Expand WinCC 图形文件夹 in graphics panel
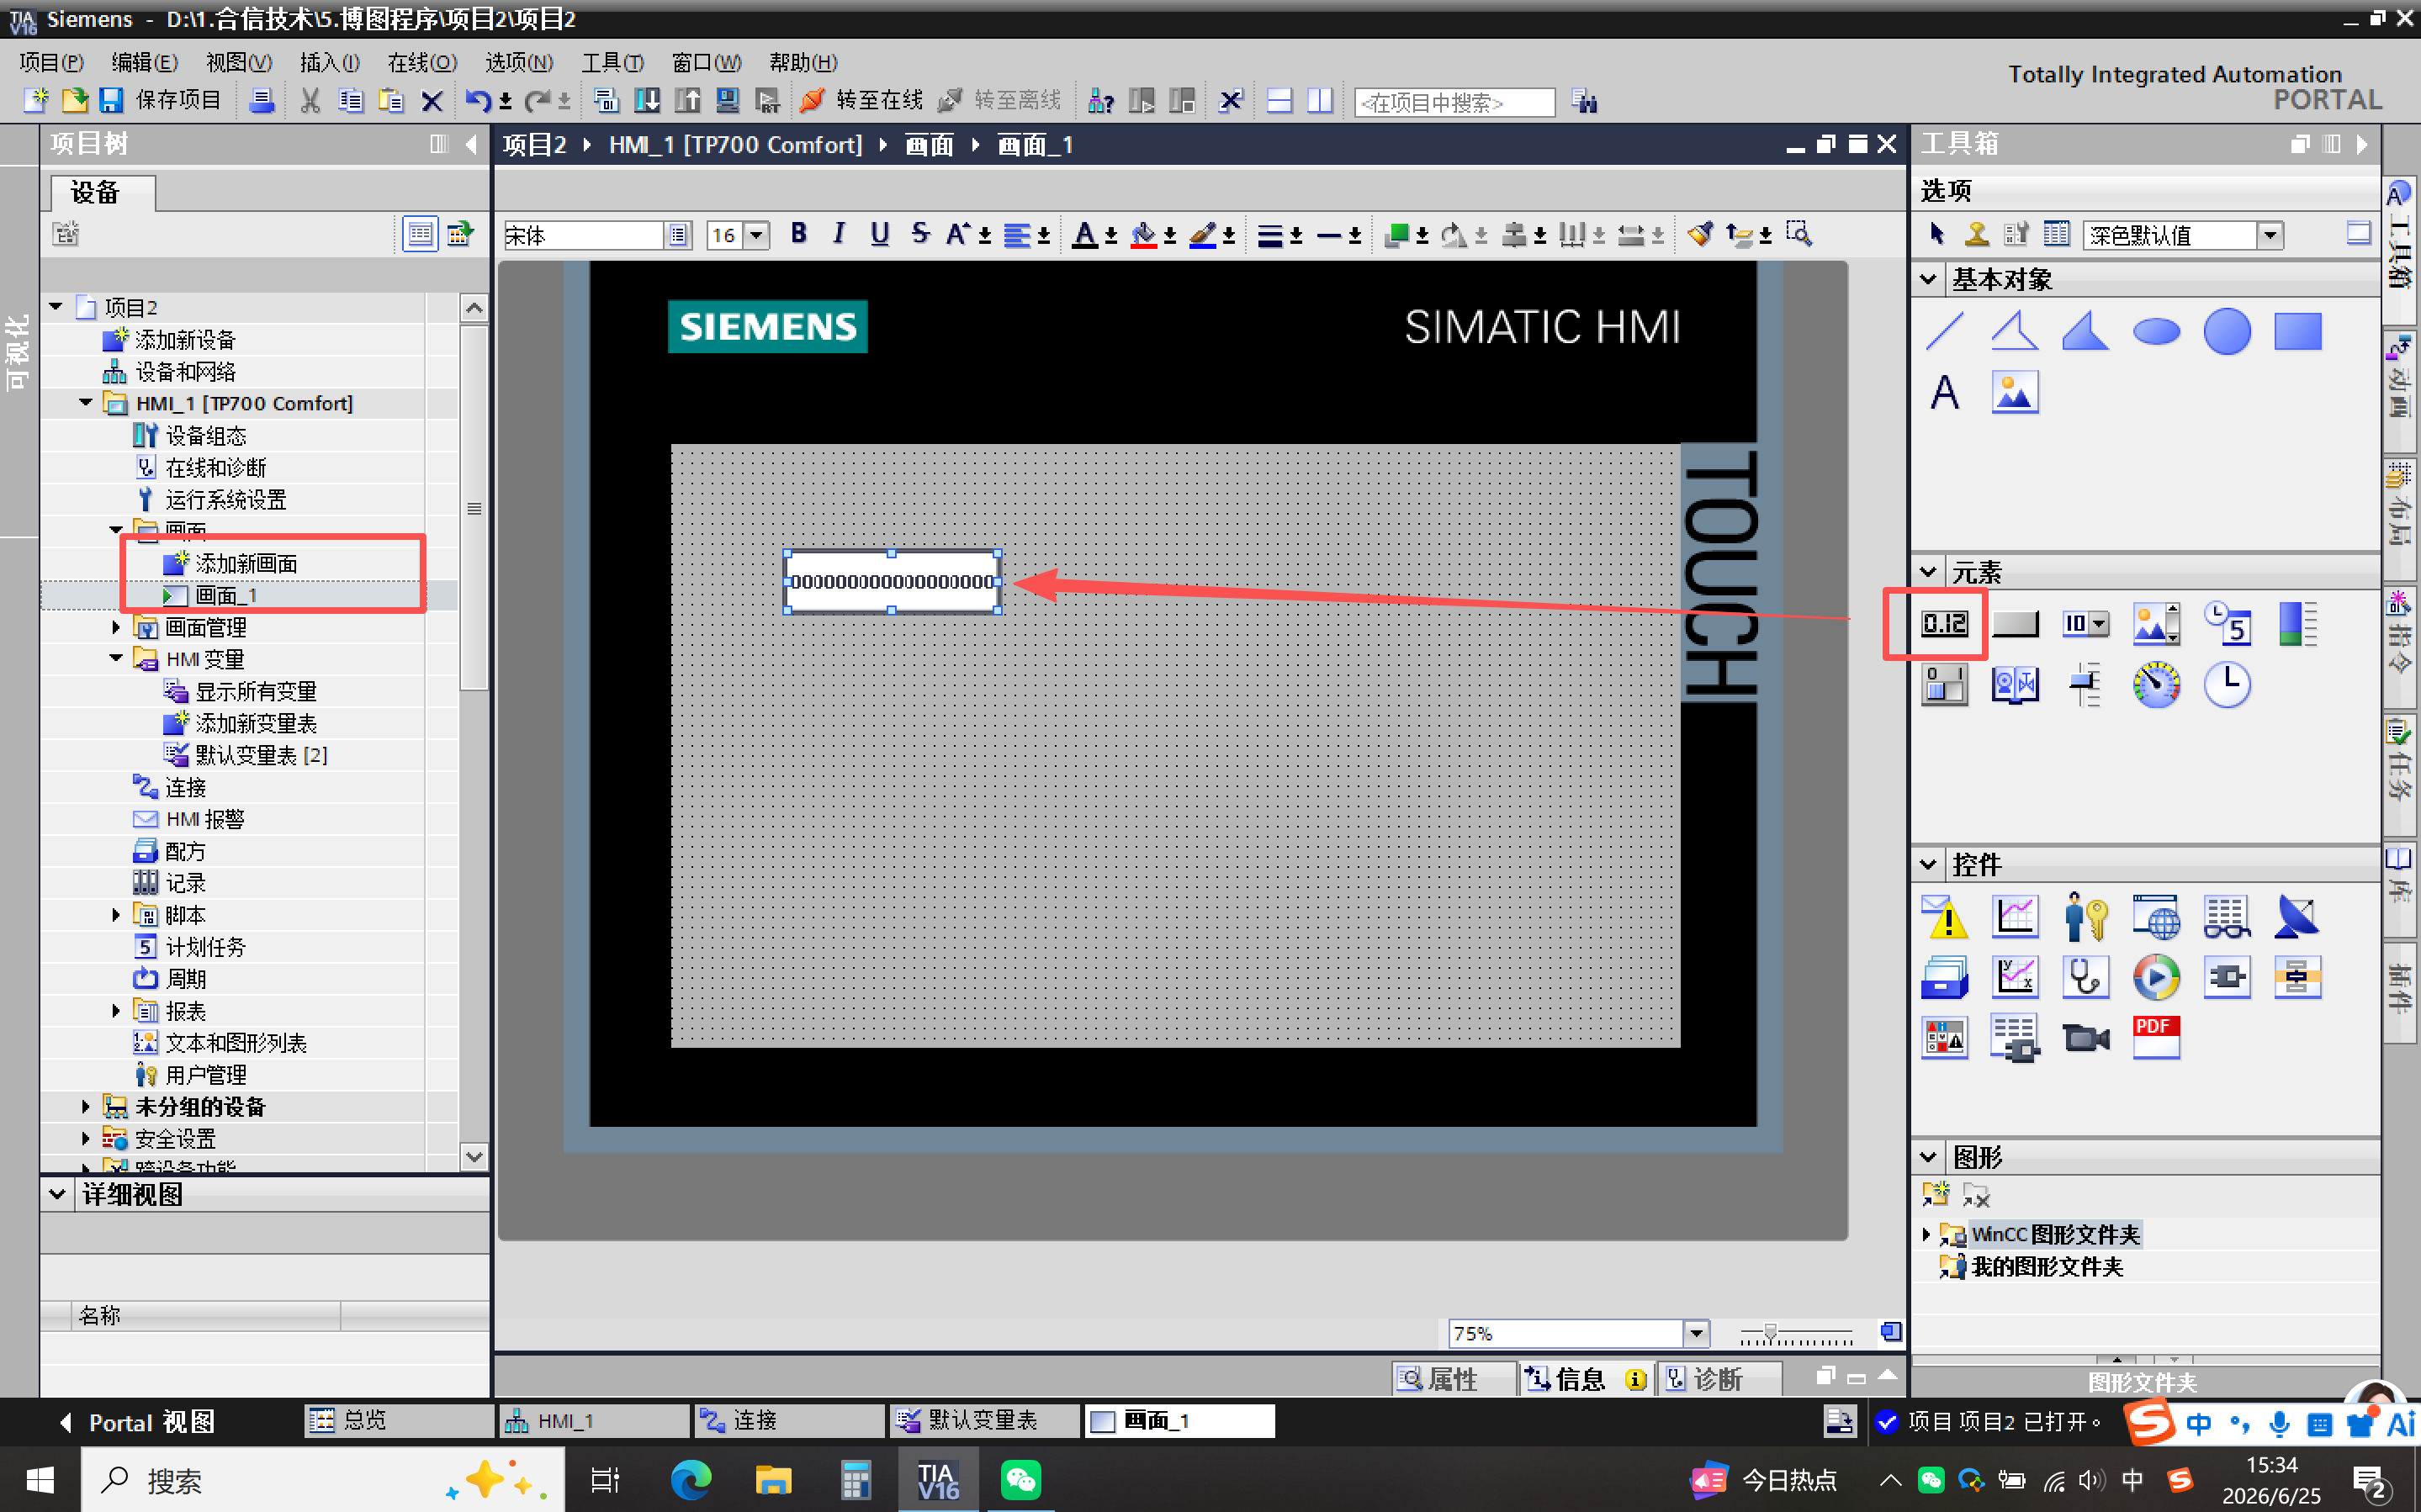This screenshot has height=1512, width=2421. (x=1926, y=1234)
